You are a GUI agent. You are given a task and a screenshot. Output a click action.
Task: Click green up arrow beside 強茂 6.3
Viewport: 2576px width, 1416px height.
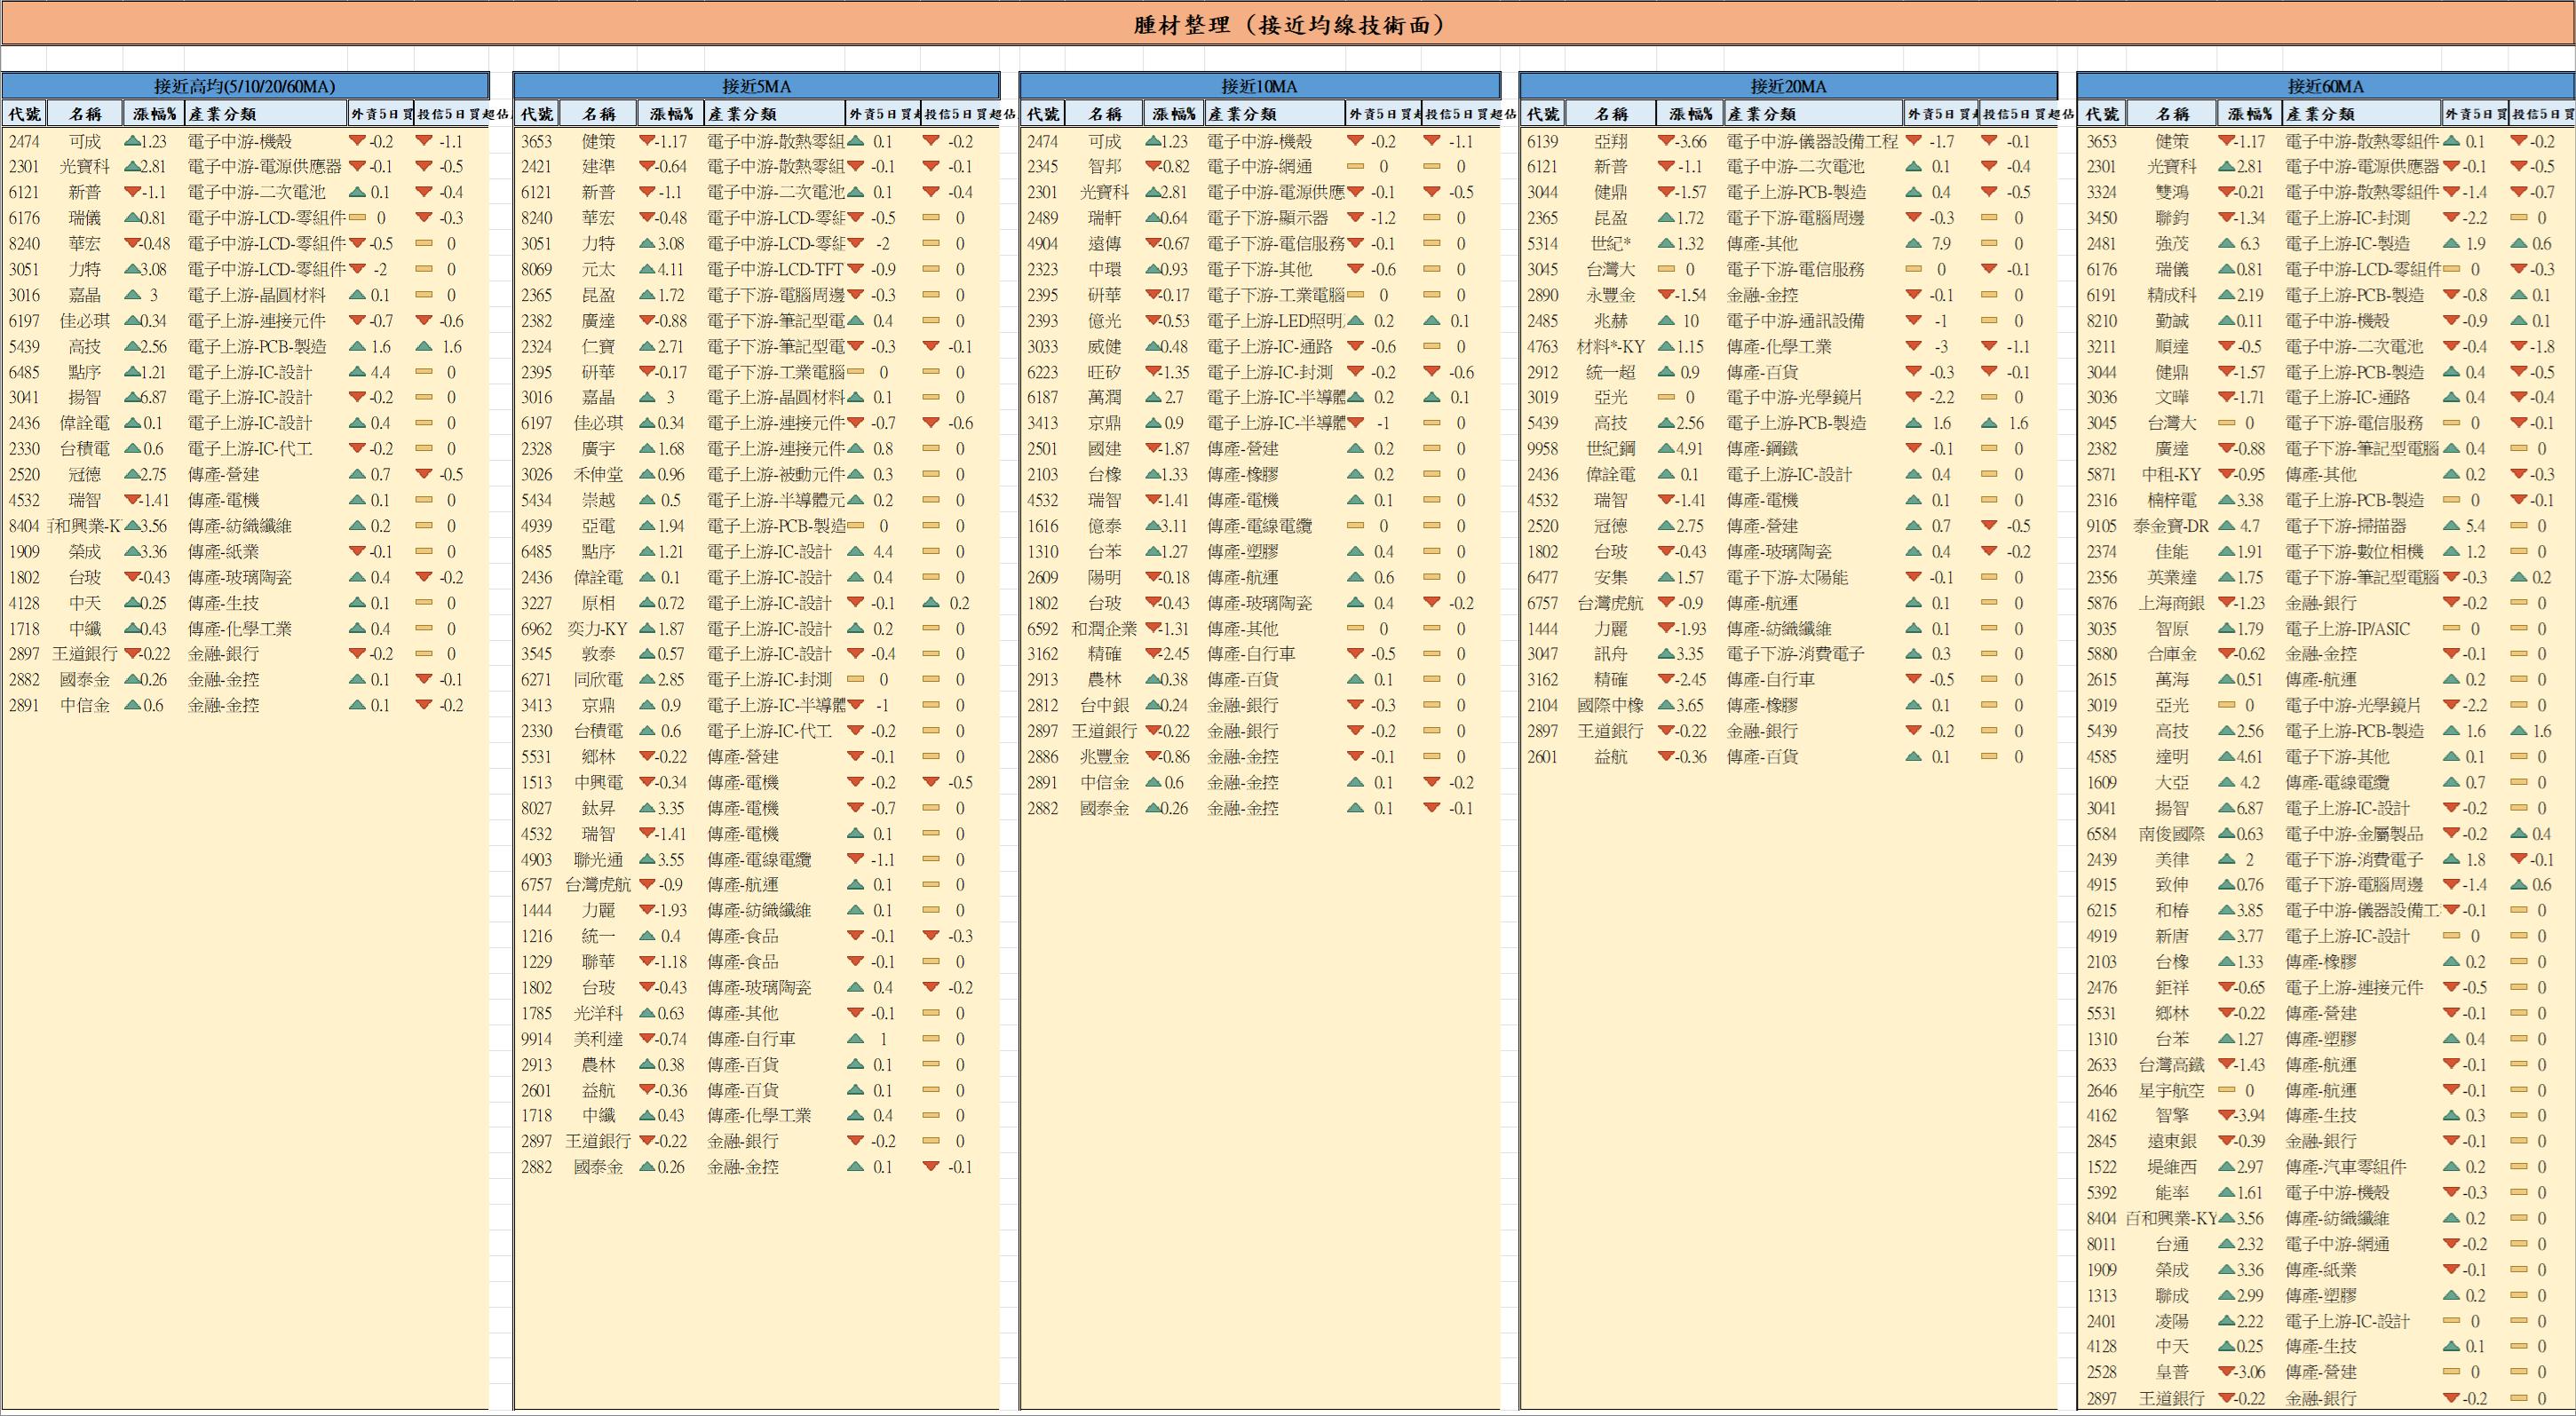click(x=2227, y=244)
